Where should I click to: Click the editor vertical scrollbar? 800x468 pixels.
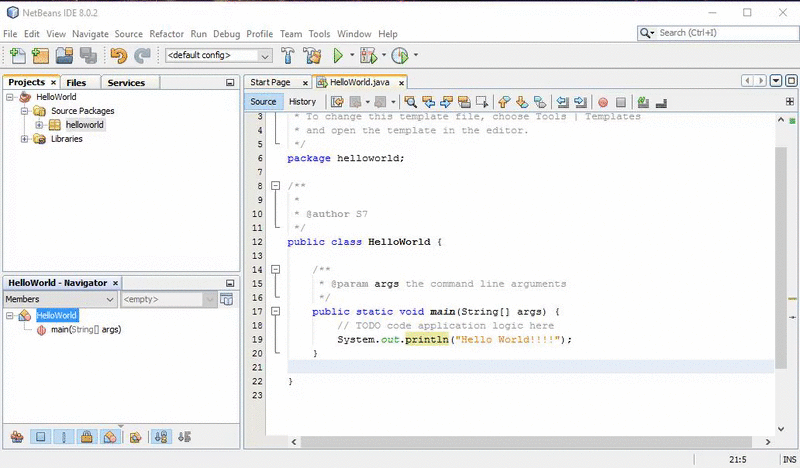(x=781, y=258)
